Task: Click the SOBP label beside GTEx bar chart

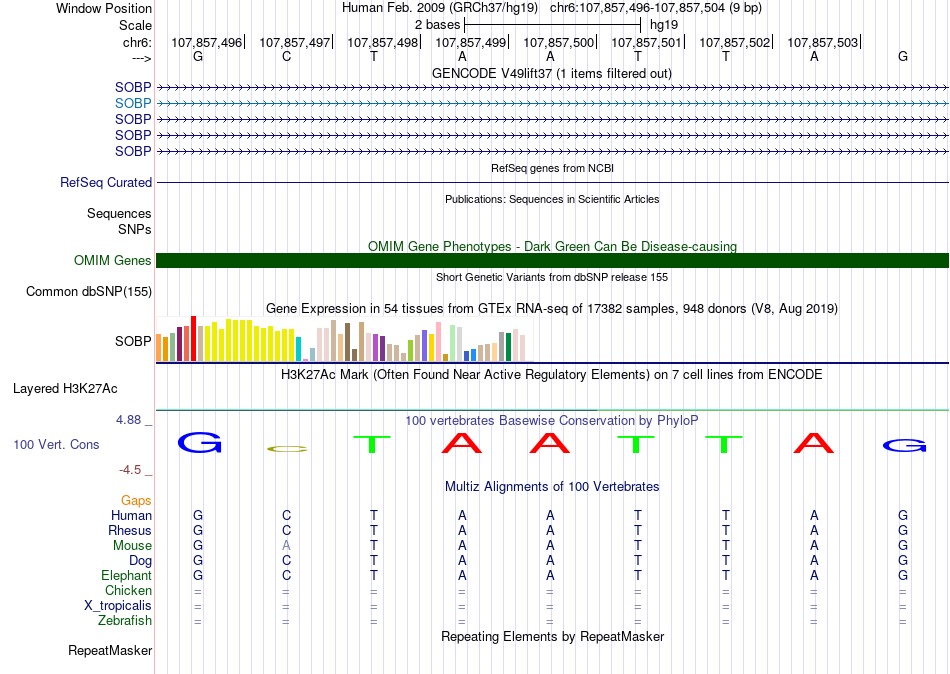Action: point(133,342)
